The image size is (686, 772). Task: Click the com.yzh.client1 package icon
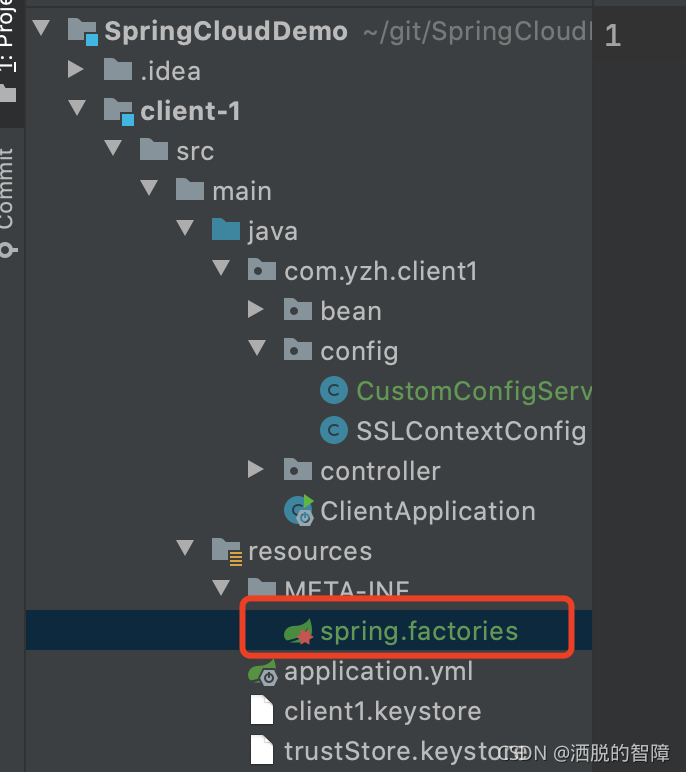[261, 269]
